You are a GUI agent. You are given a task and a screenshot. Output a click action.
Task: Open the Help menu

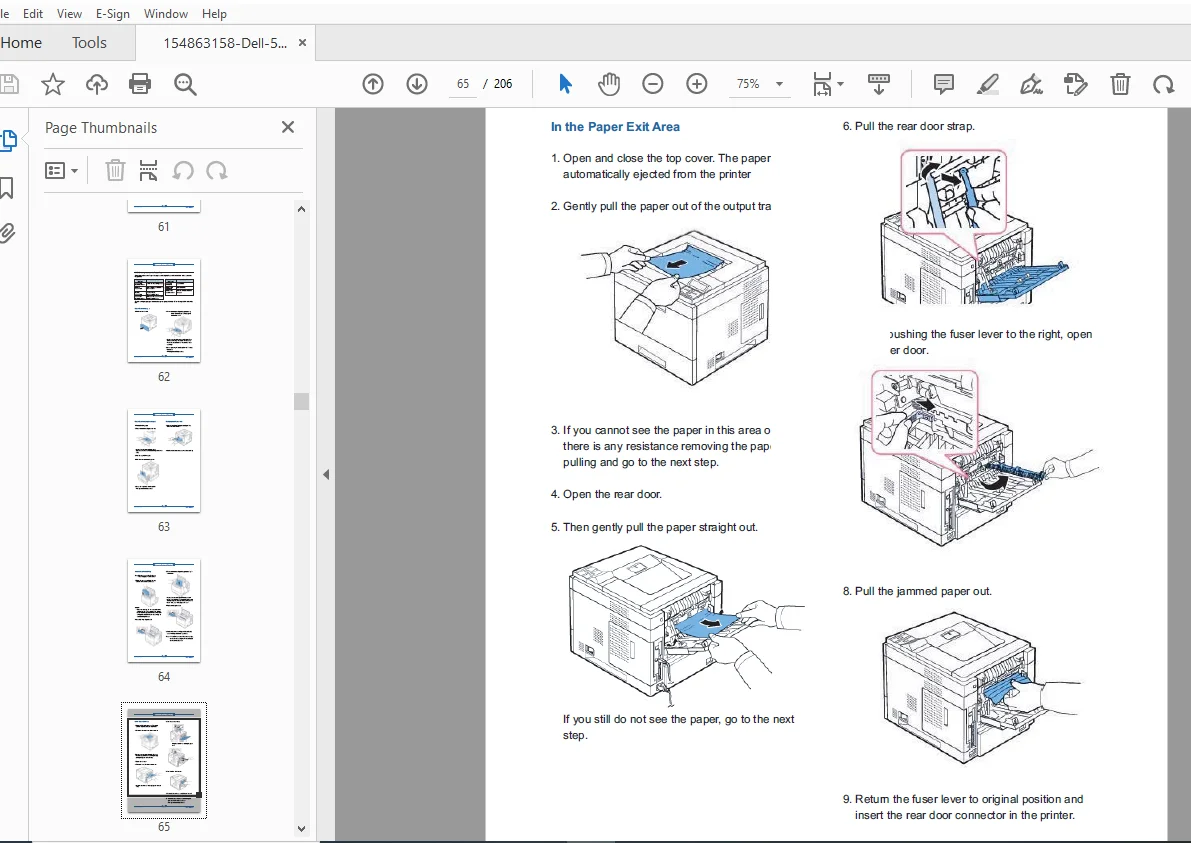coord(214,14)
